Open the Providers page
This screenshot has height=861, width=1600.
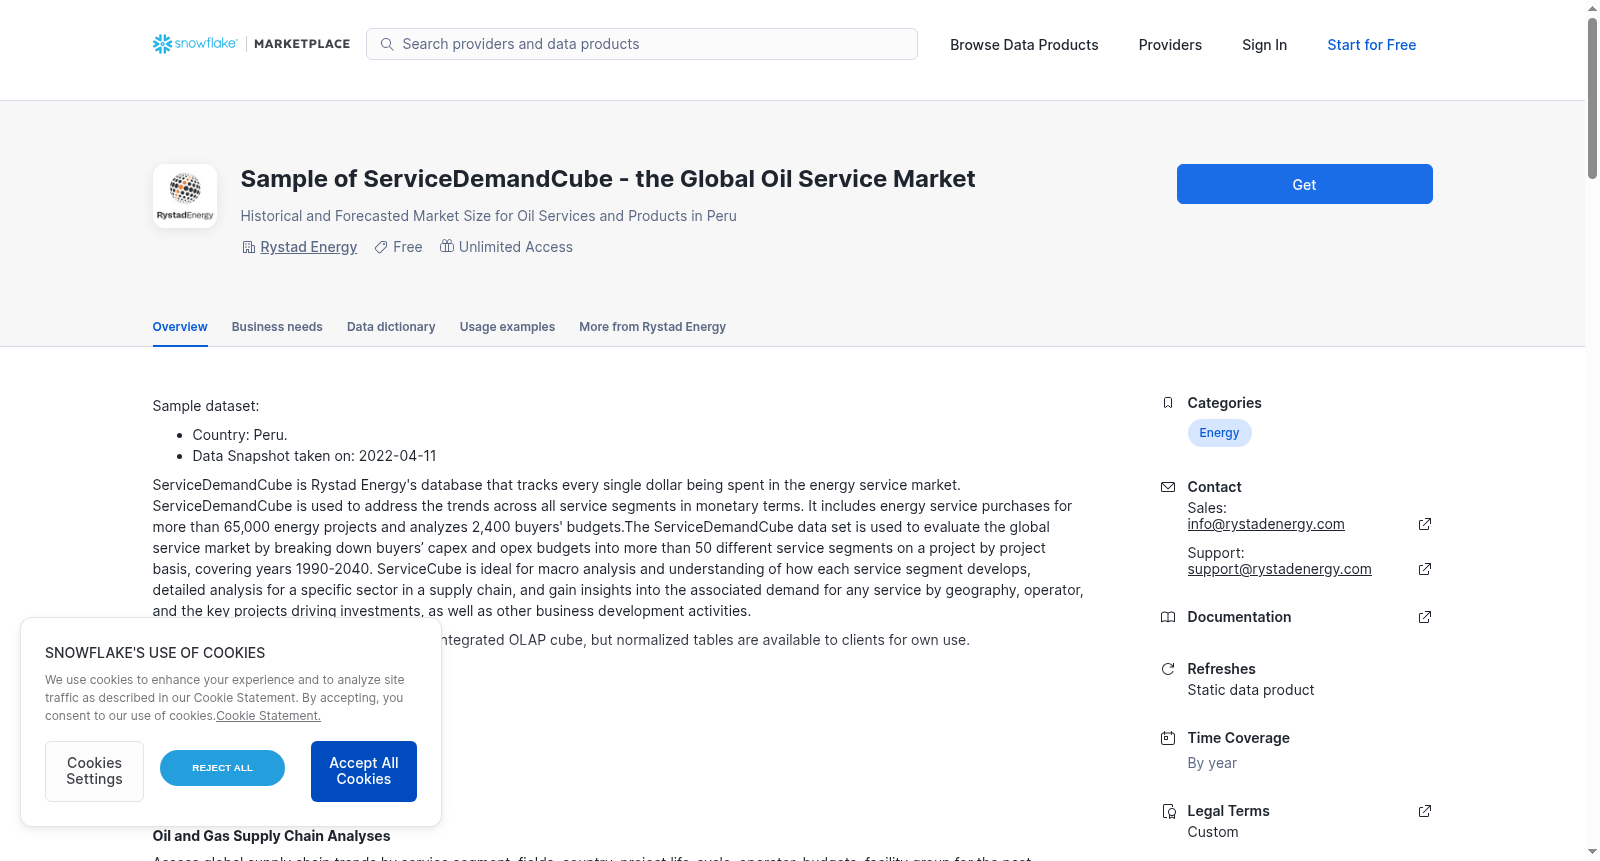click(1170, 45)
